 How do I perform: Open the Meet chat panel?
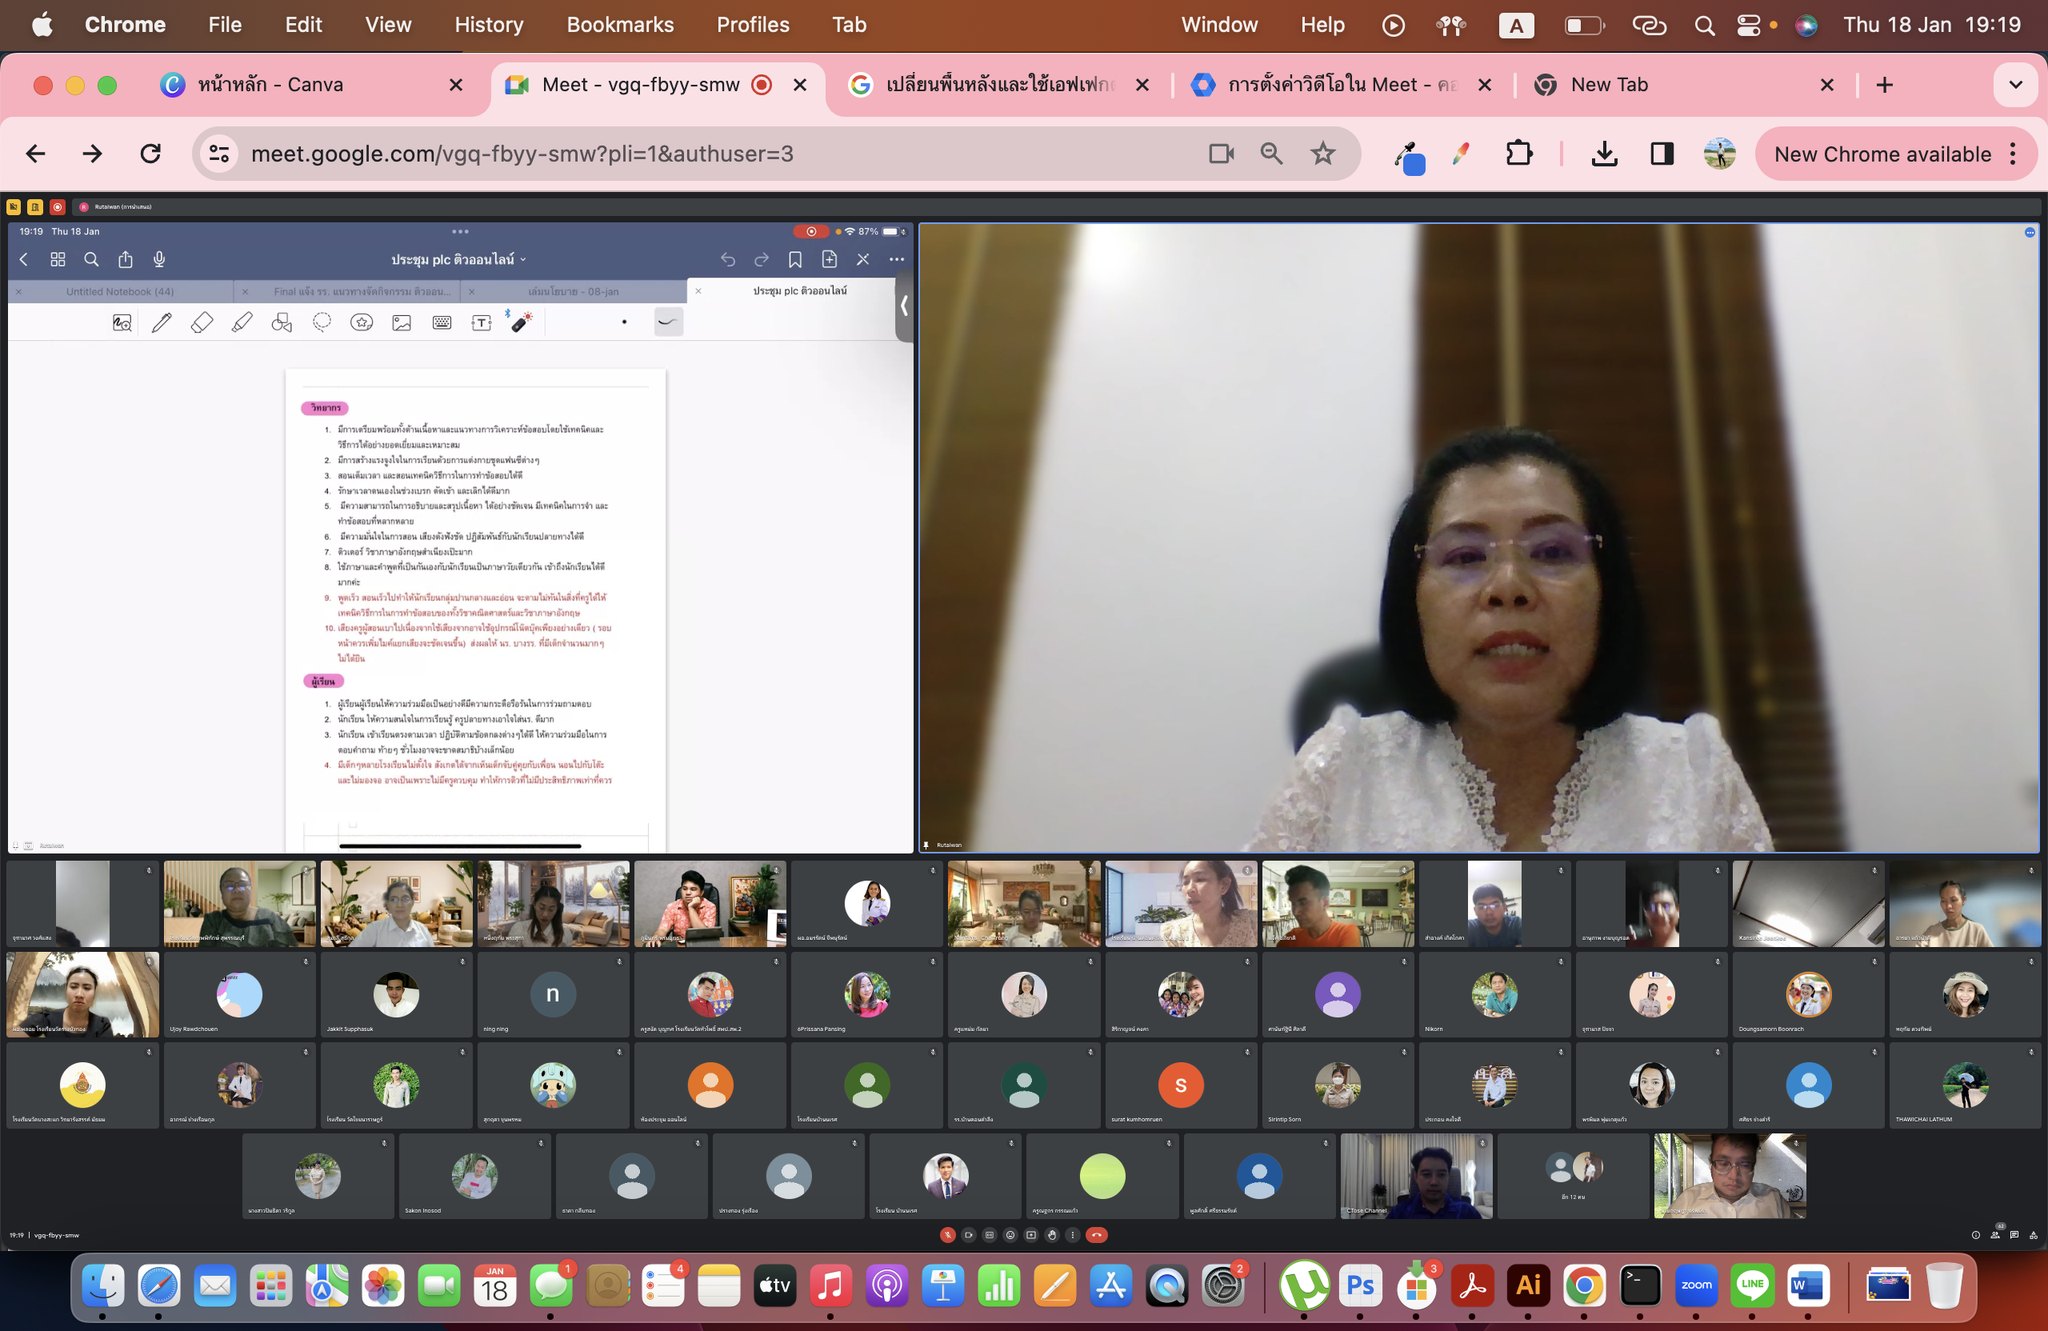point(2014,1235)
